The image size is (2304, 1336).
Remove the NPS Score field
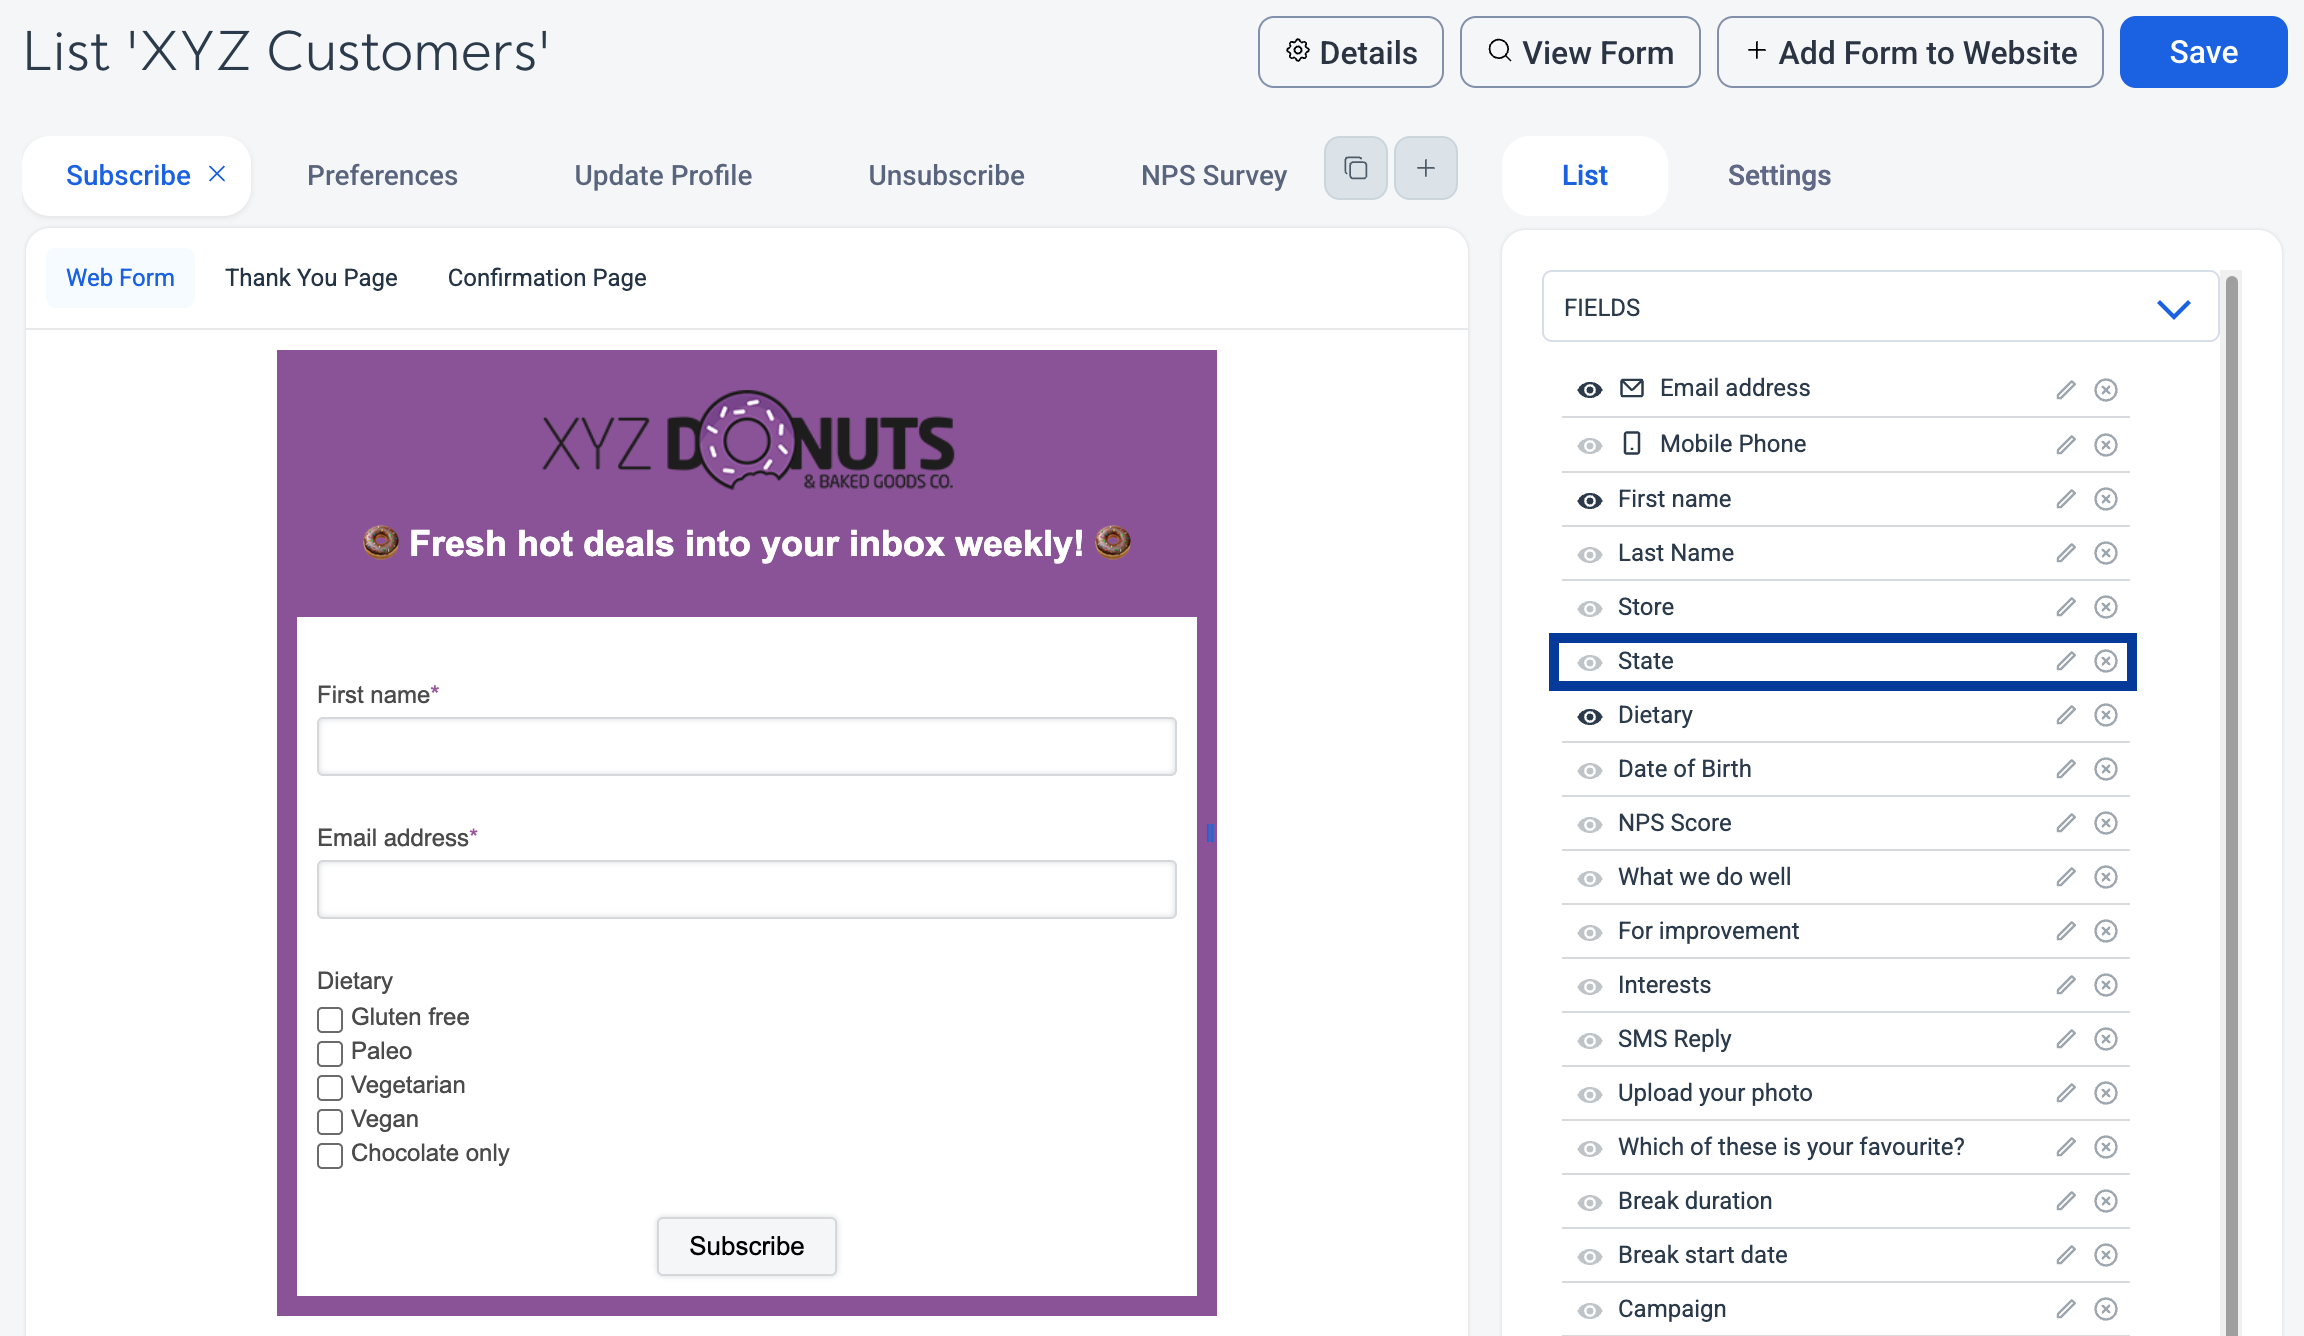click(x=2106, y=822)
